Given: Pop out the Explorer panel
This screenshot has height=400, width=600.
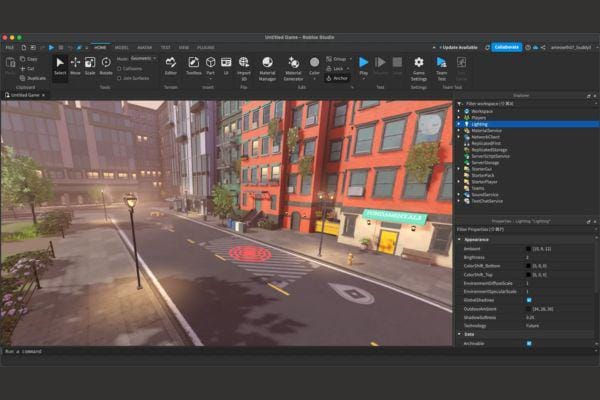Looking at the screenshot, I should (x=589, y=96).
